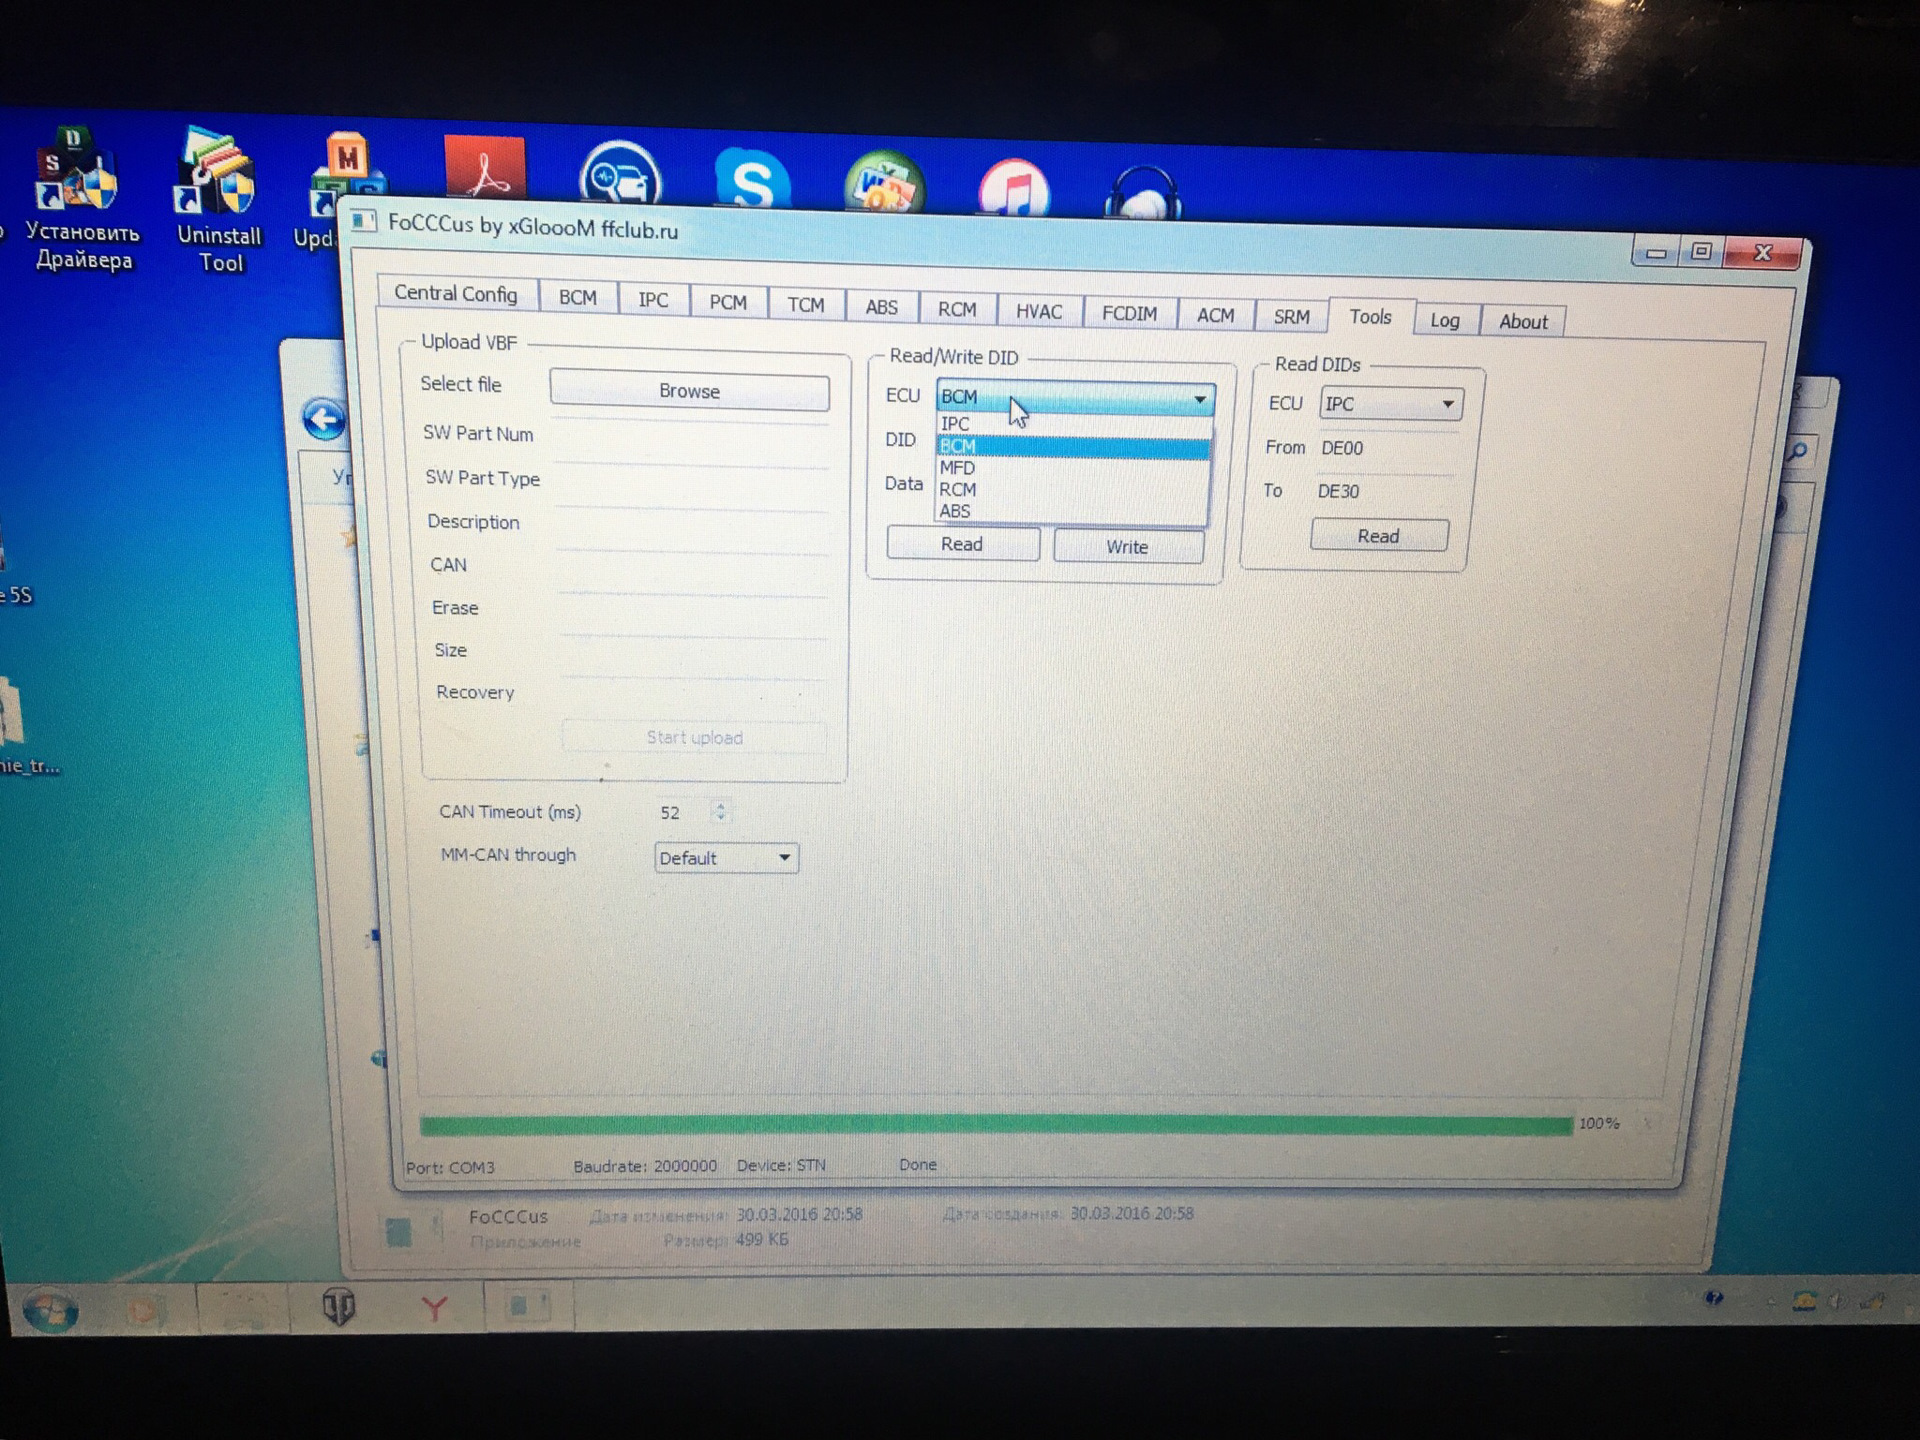Choose BCM from the ECU list
The image size is (1920, 1440).
1073,446
